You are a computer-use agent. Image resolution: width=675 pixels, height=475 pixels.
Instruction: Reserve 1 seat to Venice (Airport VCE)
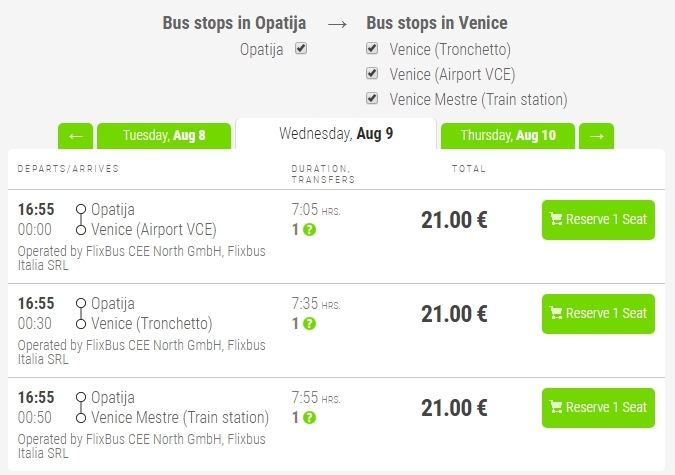[x=598, y=220]
